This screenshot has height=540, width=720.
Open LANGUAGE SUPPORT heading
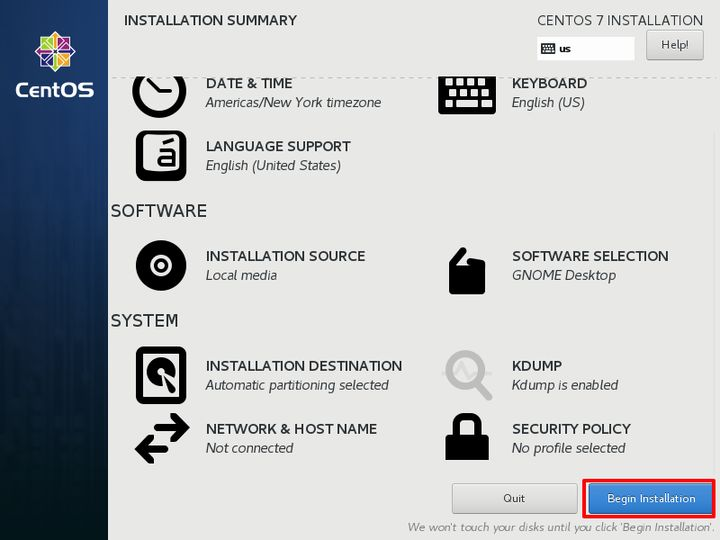278,146
